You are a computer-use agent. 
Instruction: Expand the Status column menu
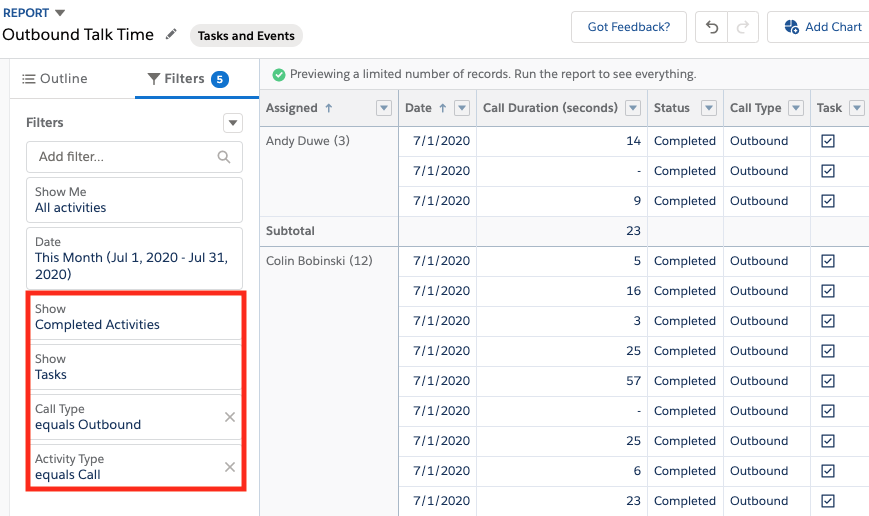708,108
